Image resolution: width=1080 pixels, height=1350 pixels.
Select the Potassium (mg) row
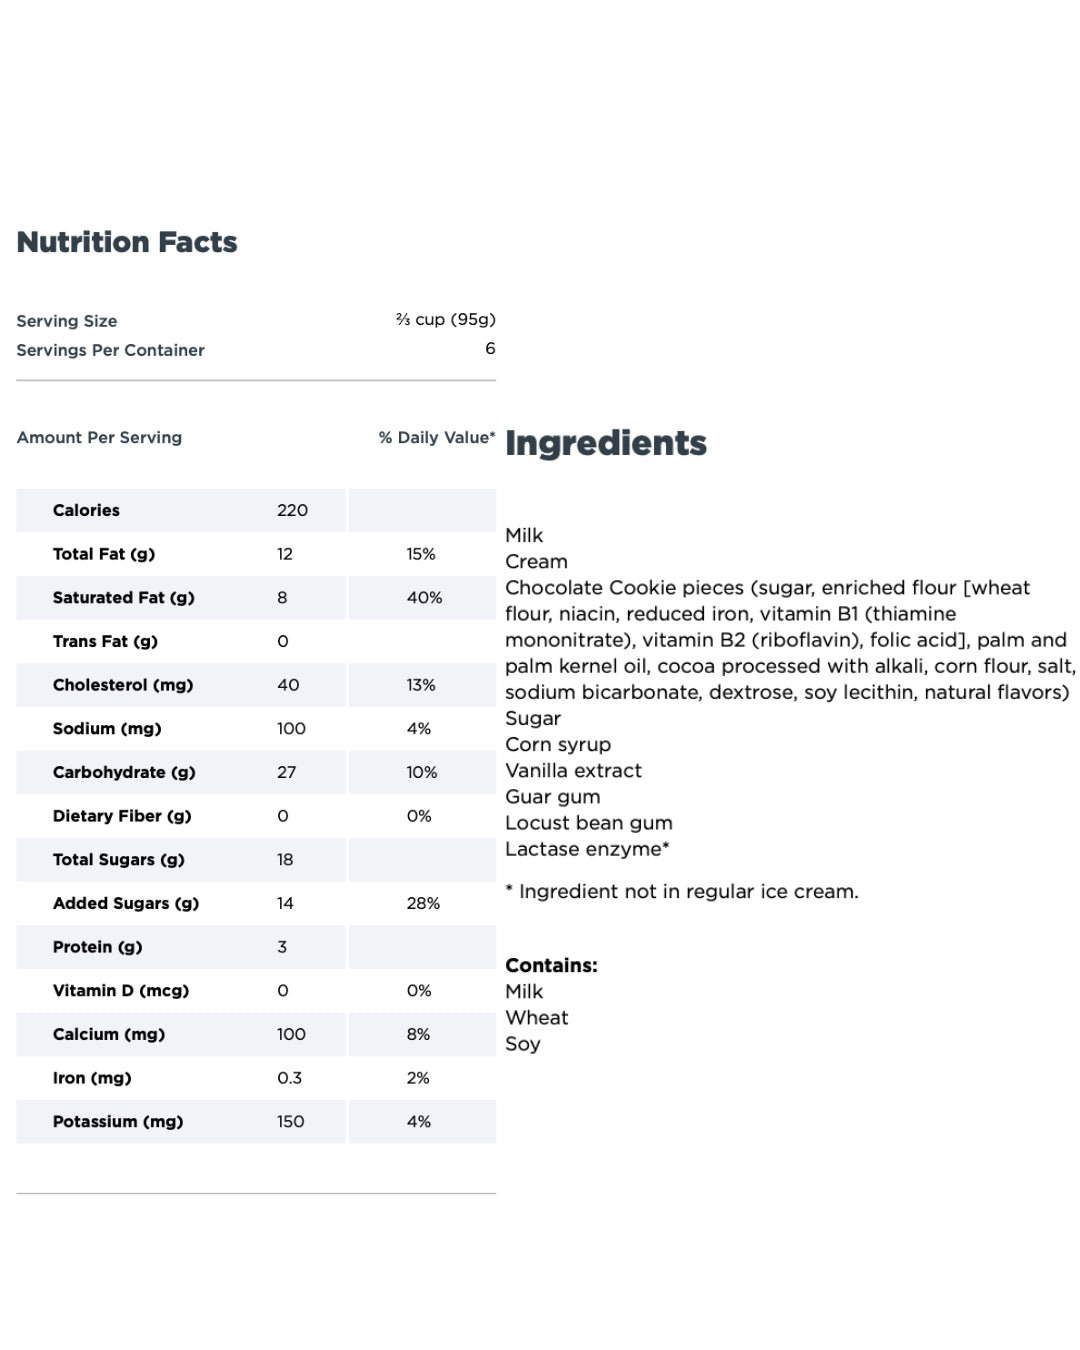pos(256,1122)
